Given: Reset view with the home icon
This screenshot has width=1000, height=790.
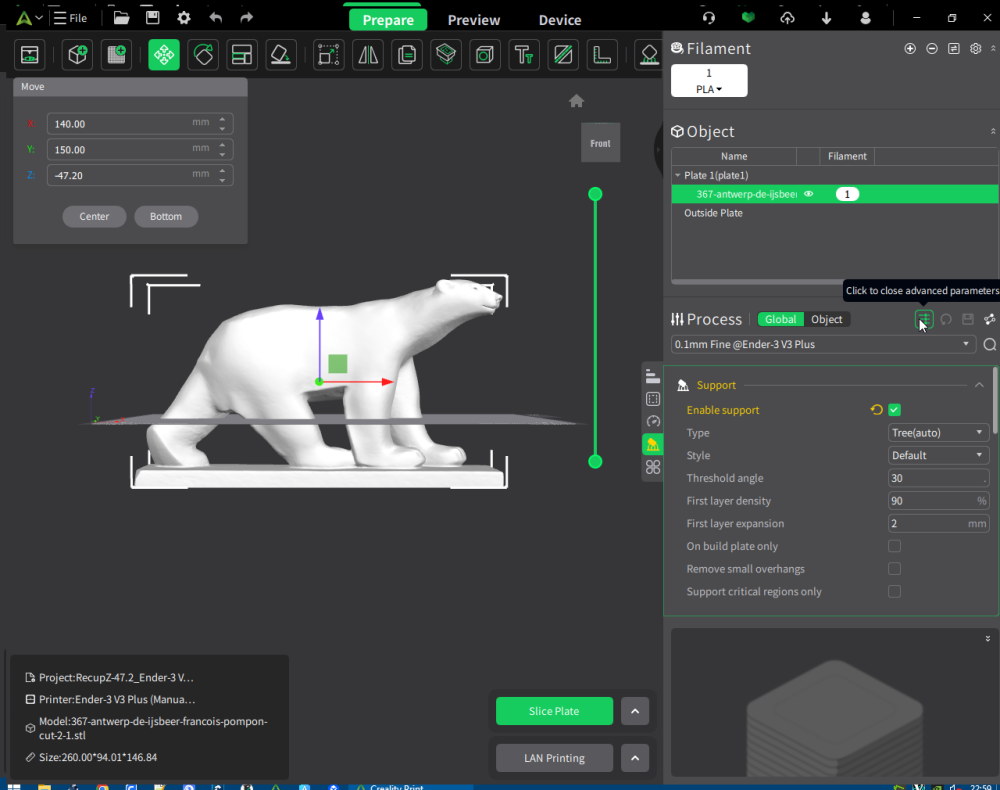Looking at the screenshot, I should 577,101.
